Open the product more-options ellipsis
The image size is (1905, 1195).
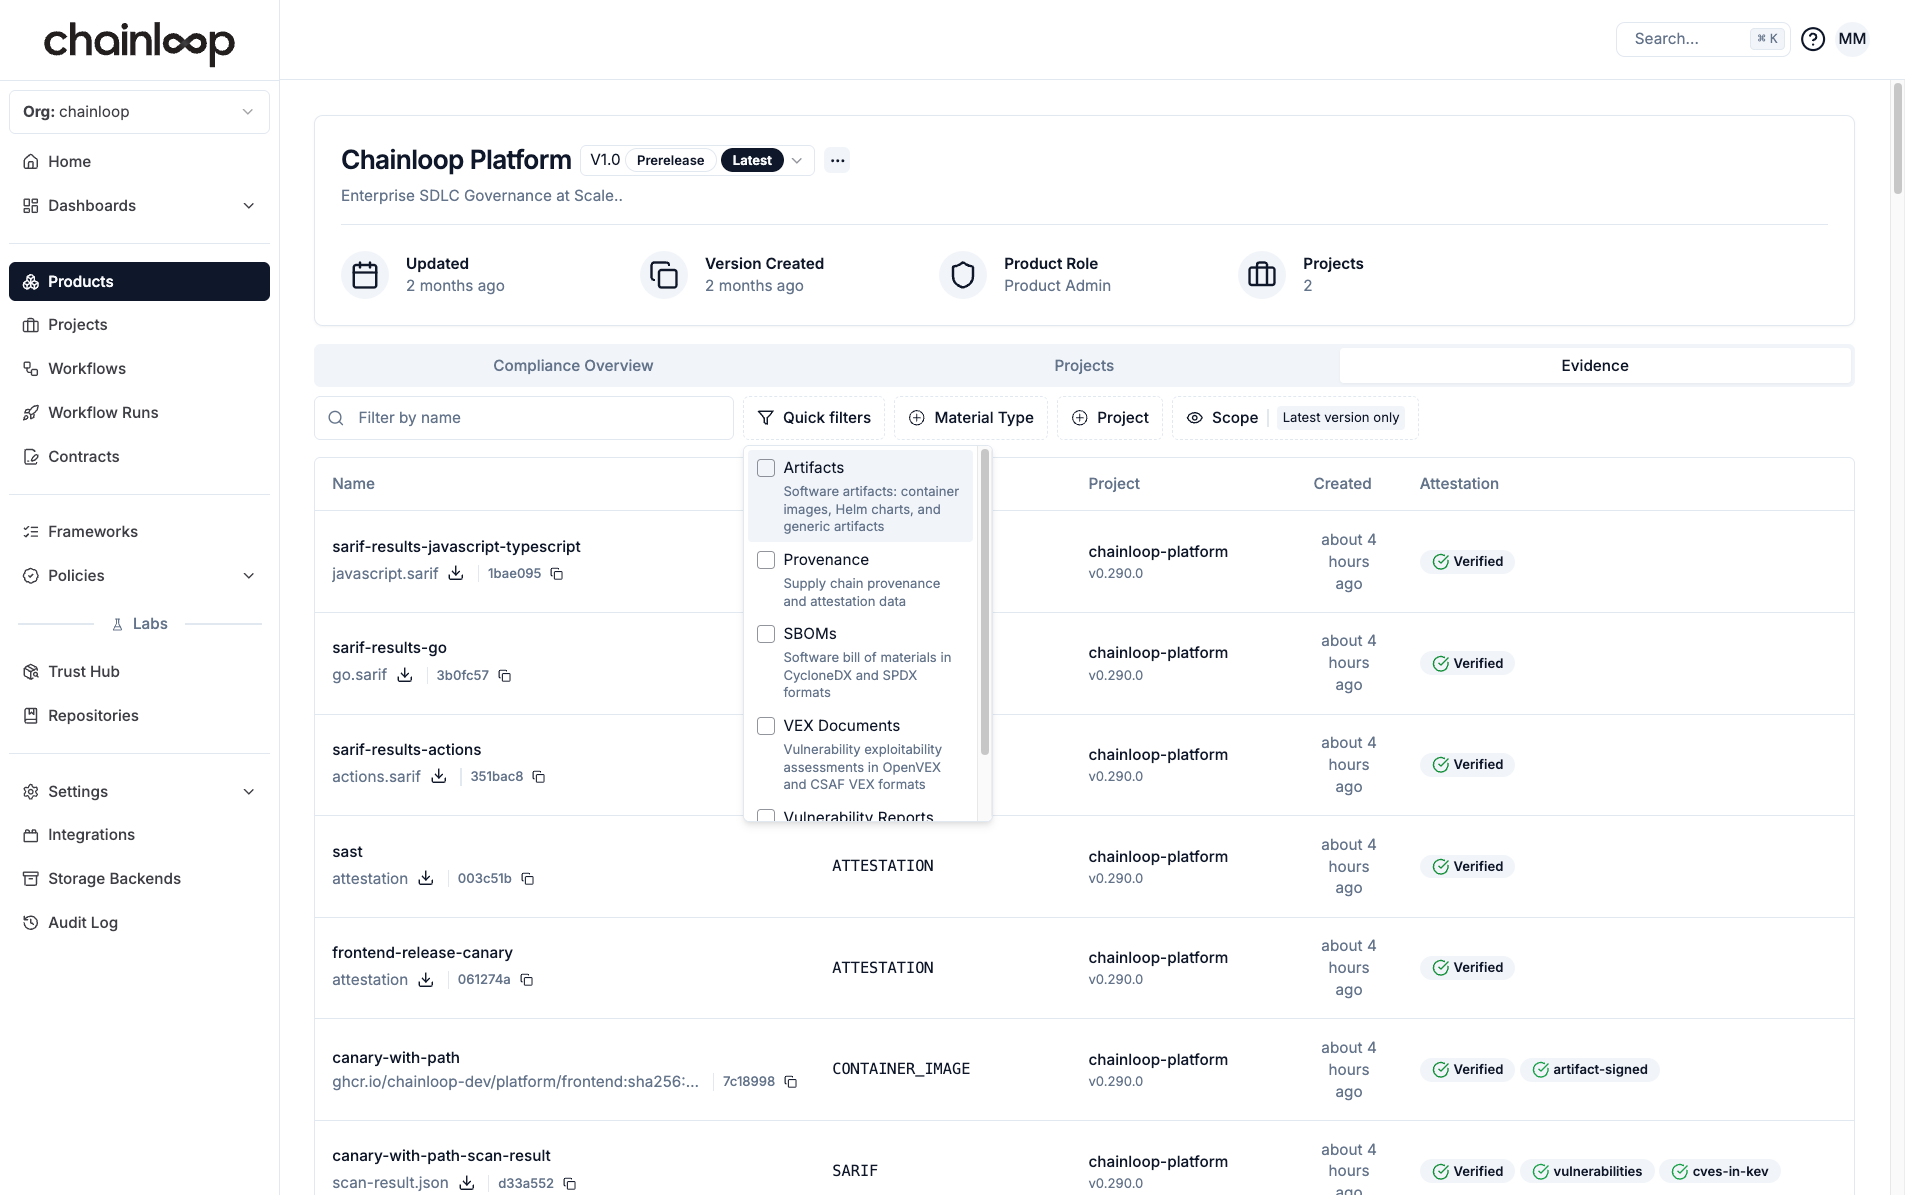[x=838, y=160]
